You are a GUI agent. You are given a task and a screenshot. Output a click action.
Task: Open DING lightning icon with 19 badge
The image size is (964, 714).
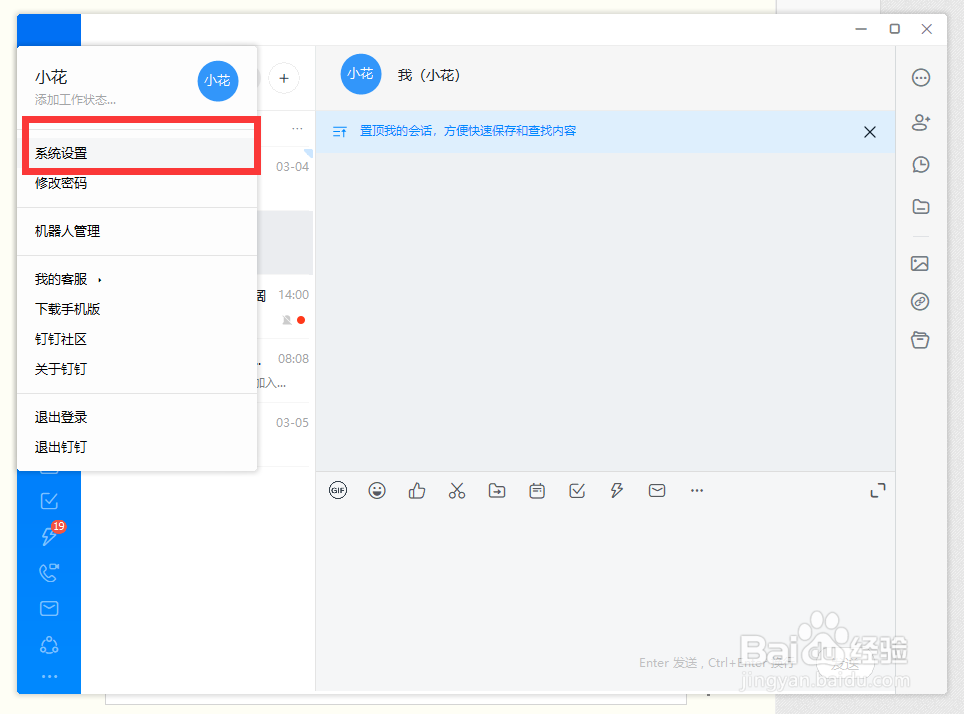coord(49,536)
